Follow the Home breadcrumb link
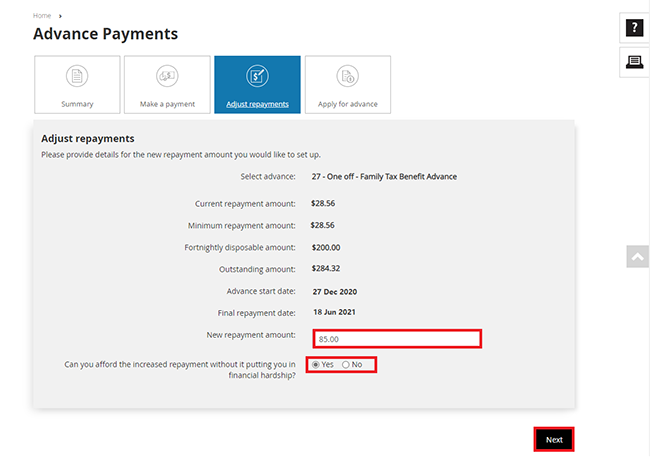Image resolution: width=650 pixels, height=460 pixels. tap(42, 16)
